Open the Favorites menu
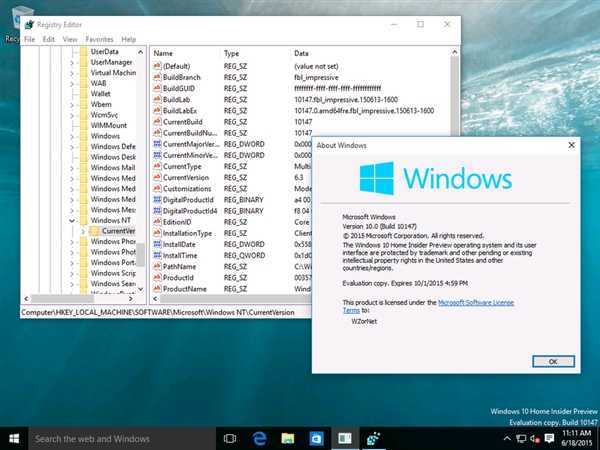The height and width of the screenshot is (450, 600). click(99, 39)
